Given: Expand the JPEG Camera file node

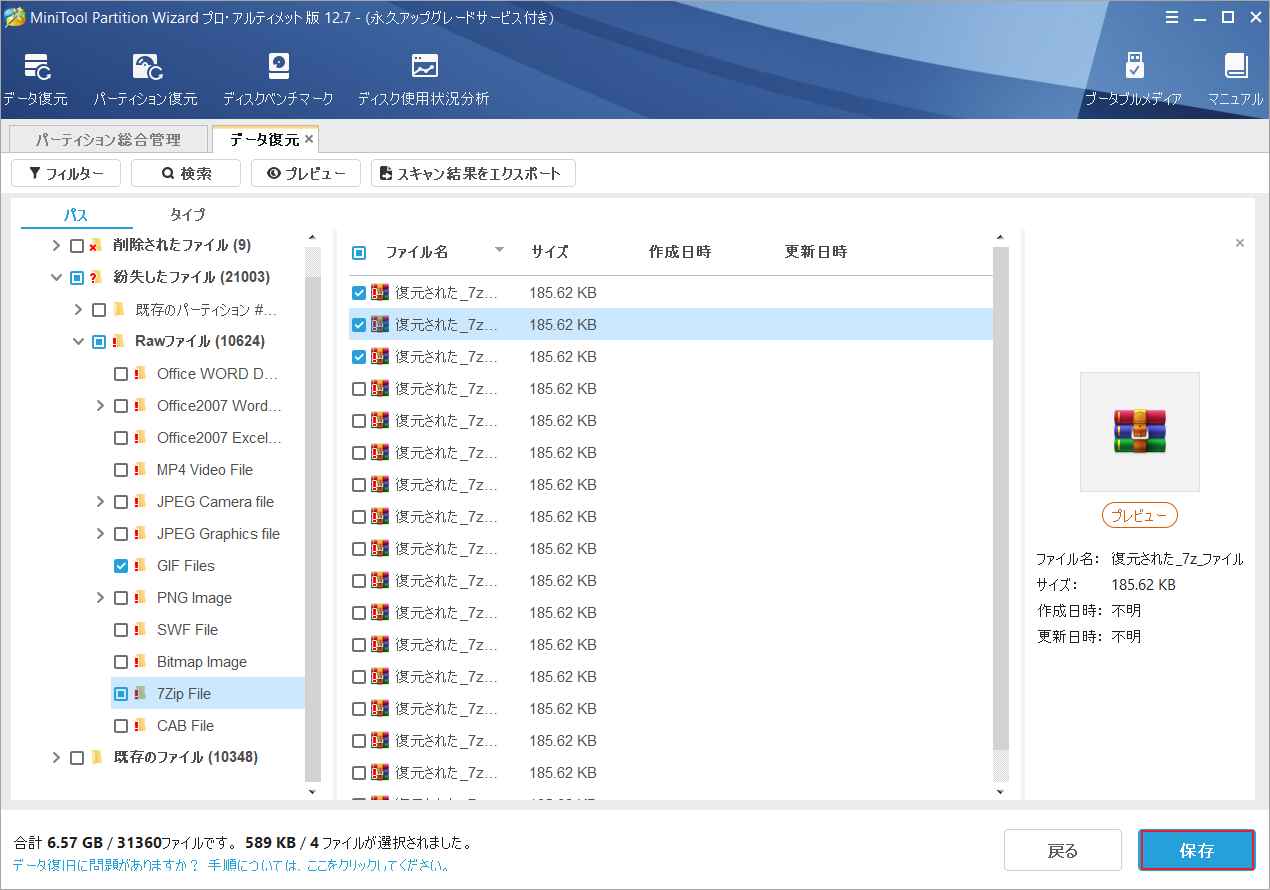Looking at the screenshot, I should tap(99, 501).
